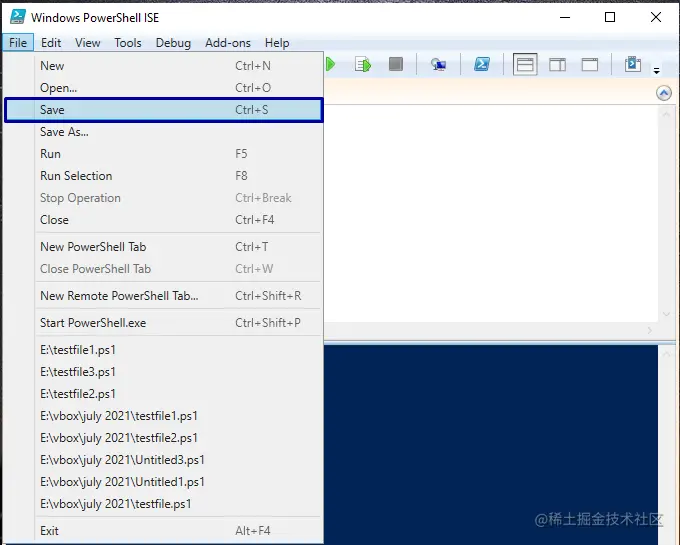This screenshot has width=680, height=545.
Task: Open the Add-ons menu
Action: pyautogui.click(x=228, y=42)
